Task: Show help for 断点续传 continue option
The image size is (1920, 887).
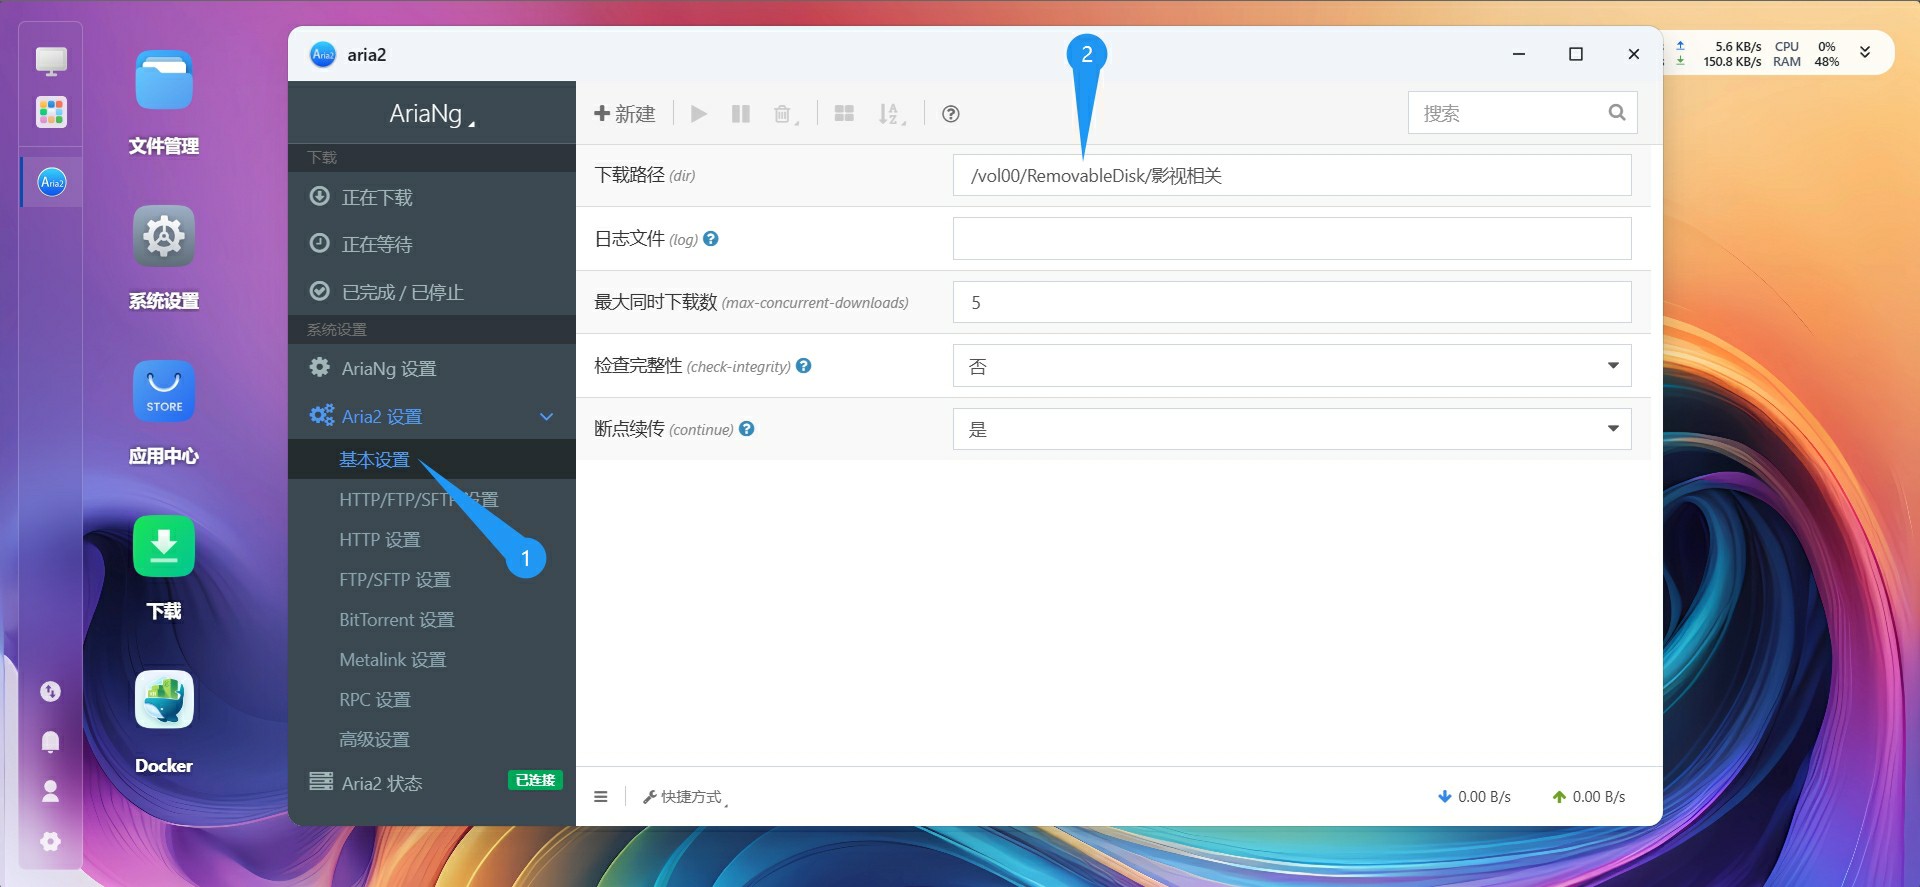Action: click(747, 429)
